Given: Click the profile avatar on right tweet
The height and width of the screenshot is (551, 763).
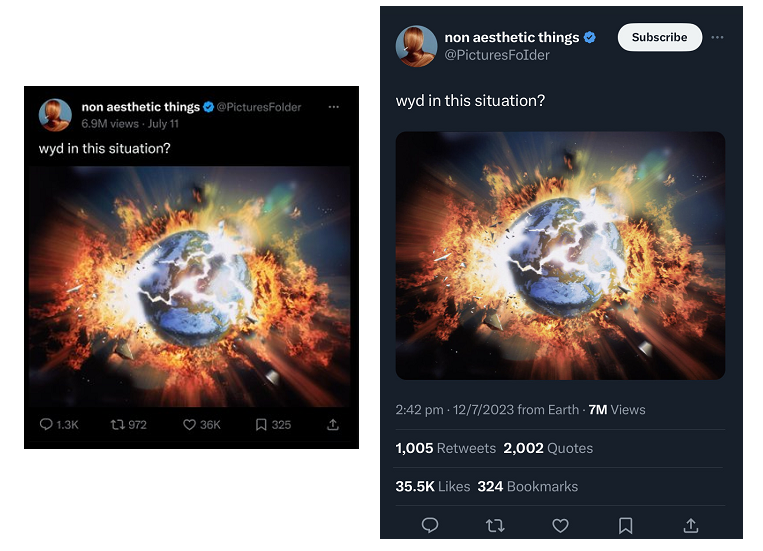Looking at the screenshot, I should click(417, 46).
